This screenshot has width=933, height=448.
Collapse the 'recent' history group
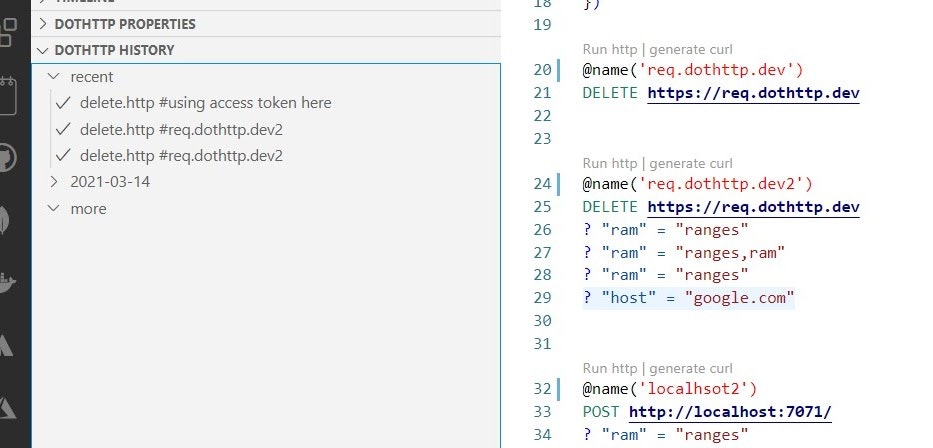coord(54,77)
